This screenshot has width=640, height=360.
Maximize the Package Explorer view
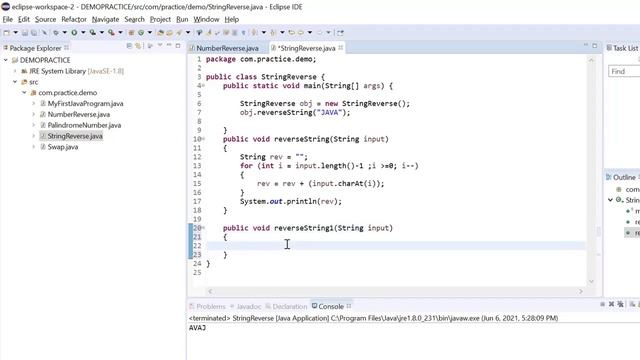coord(178,46)
